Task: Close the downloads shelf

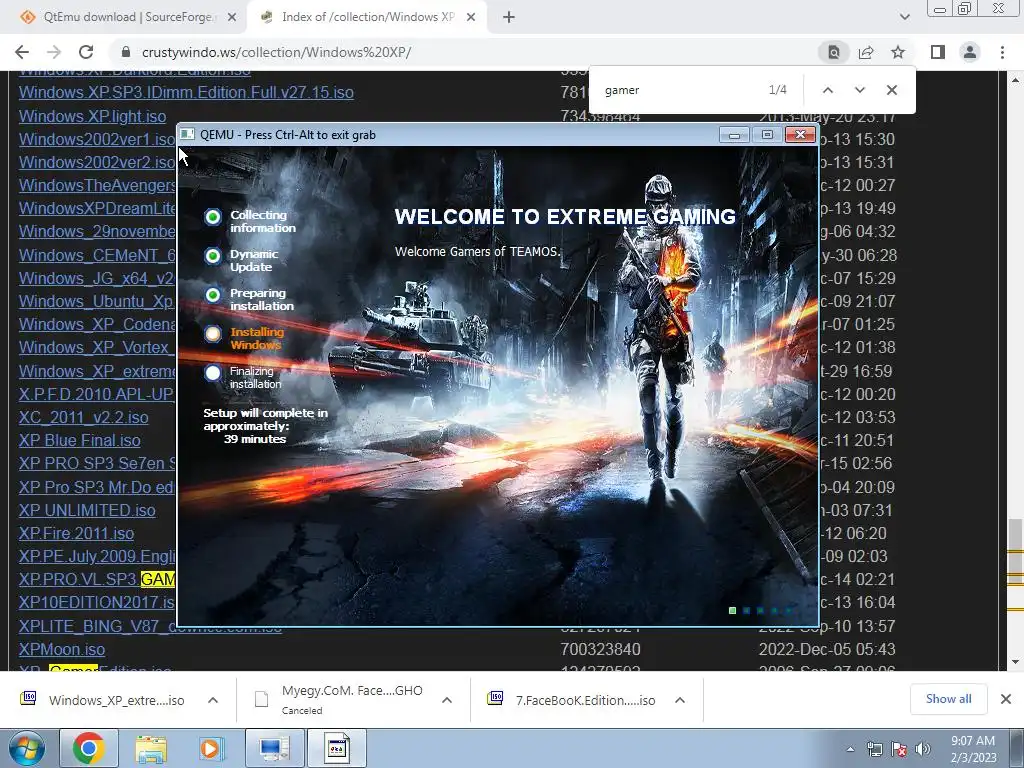Action: (1006, 699)
